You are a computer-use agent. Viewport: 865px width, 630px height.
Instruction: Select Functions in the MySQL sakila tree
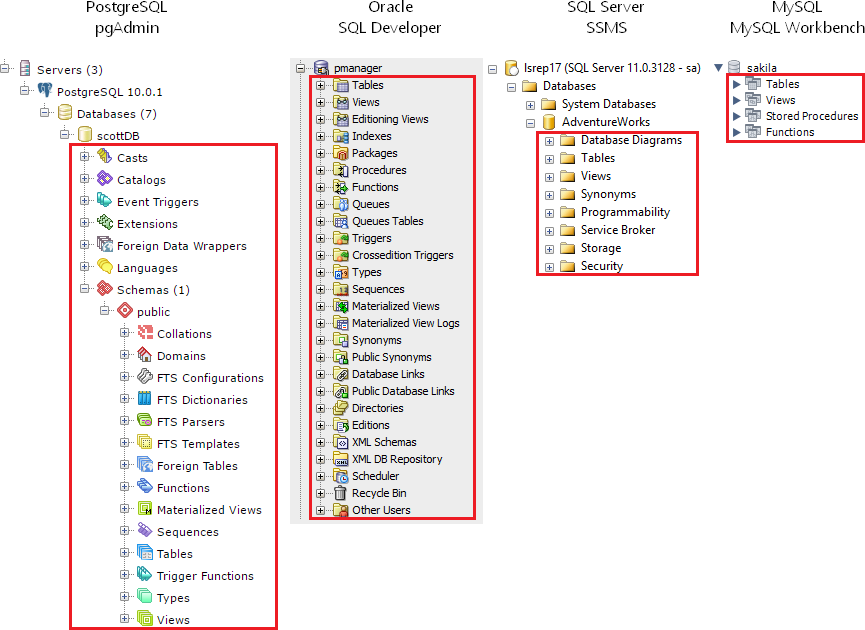pos(790,132)
